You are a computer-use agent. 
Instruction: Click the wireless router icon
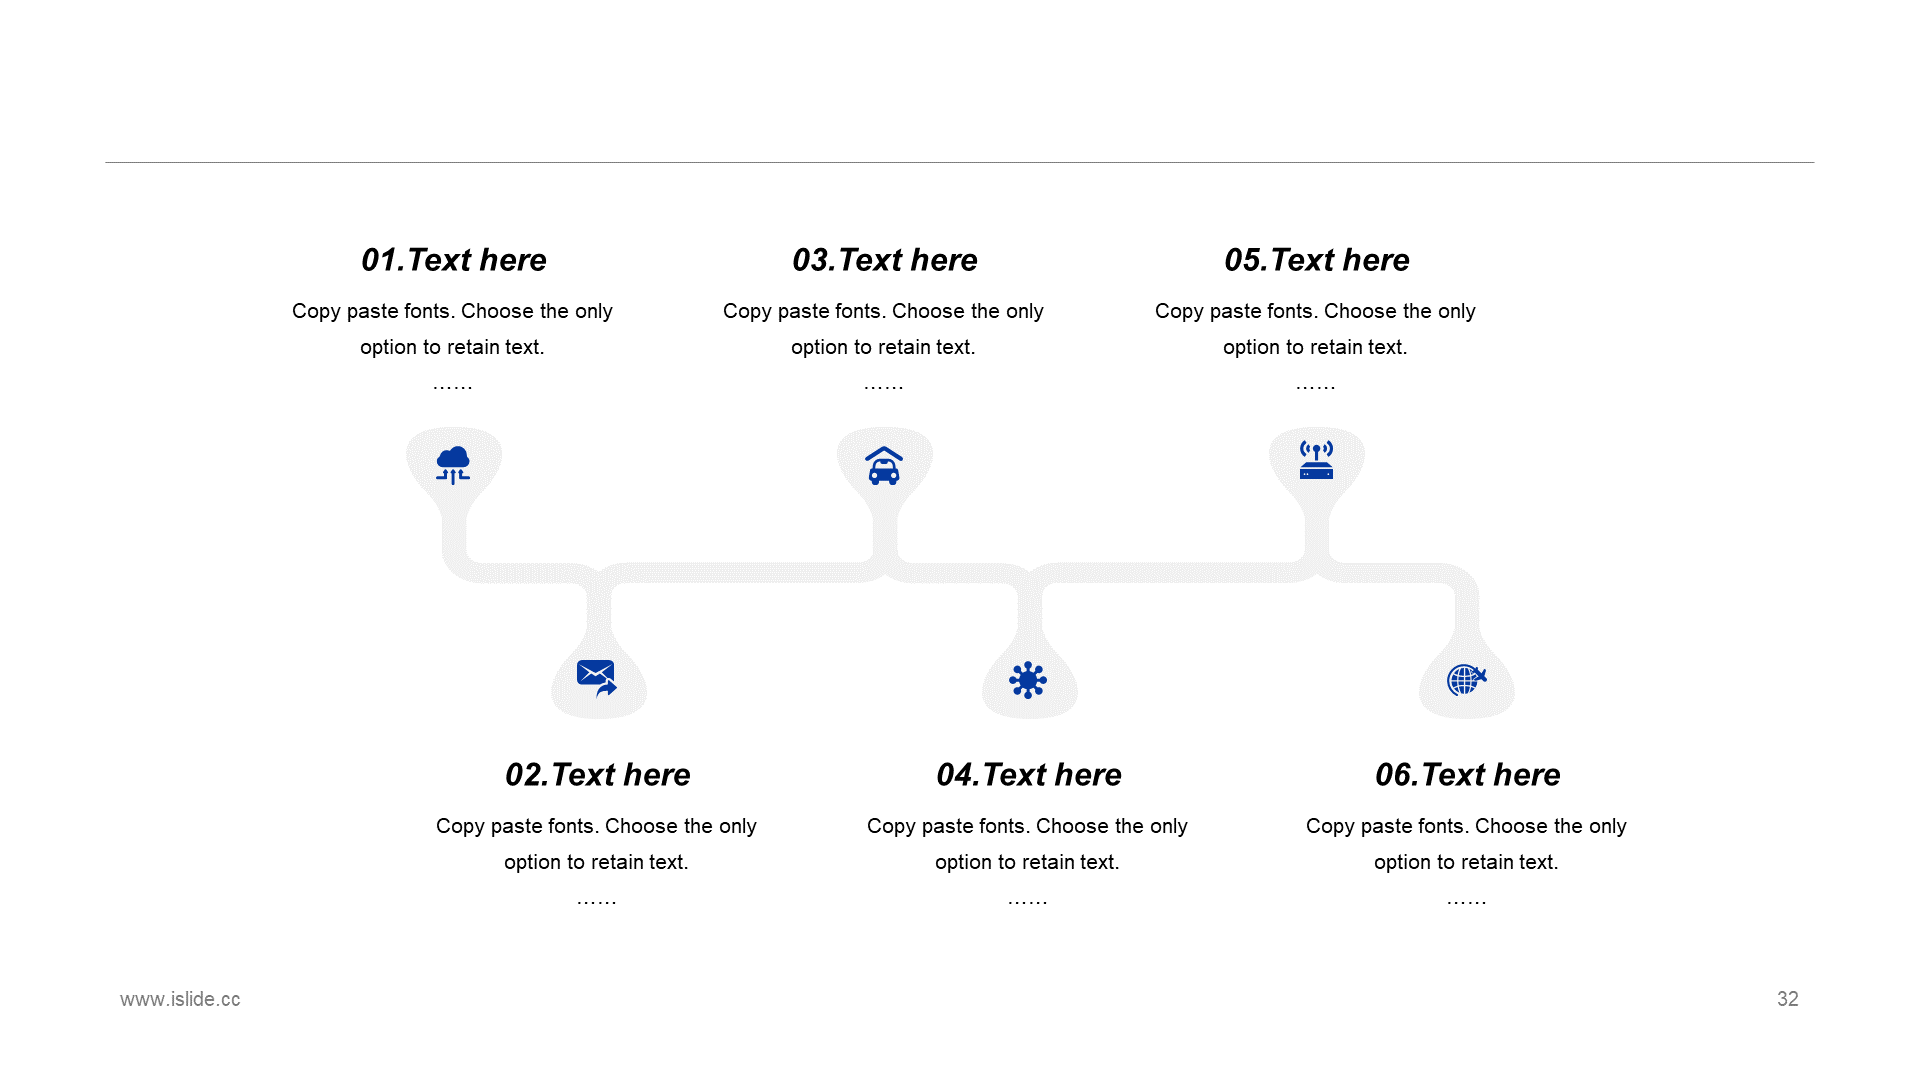coord(1316,460)
